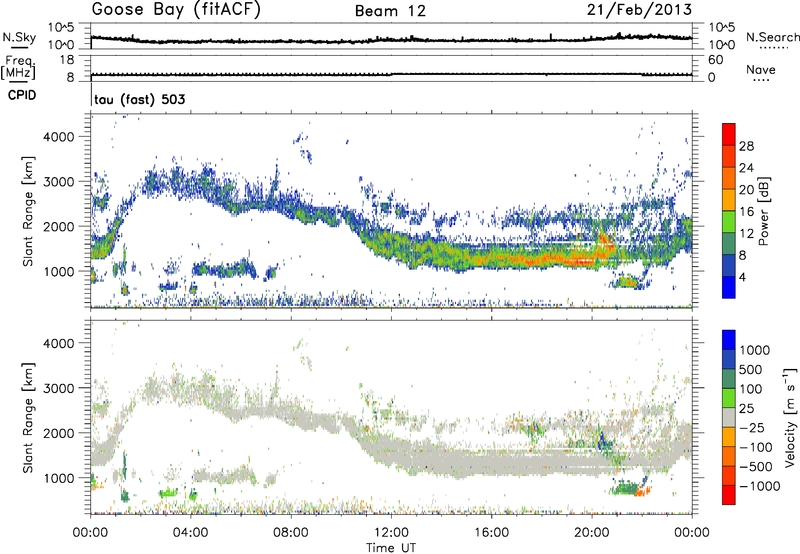The image size is (800, 554).
Task: Click the Beam 12 label
Action: (390, 11)
